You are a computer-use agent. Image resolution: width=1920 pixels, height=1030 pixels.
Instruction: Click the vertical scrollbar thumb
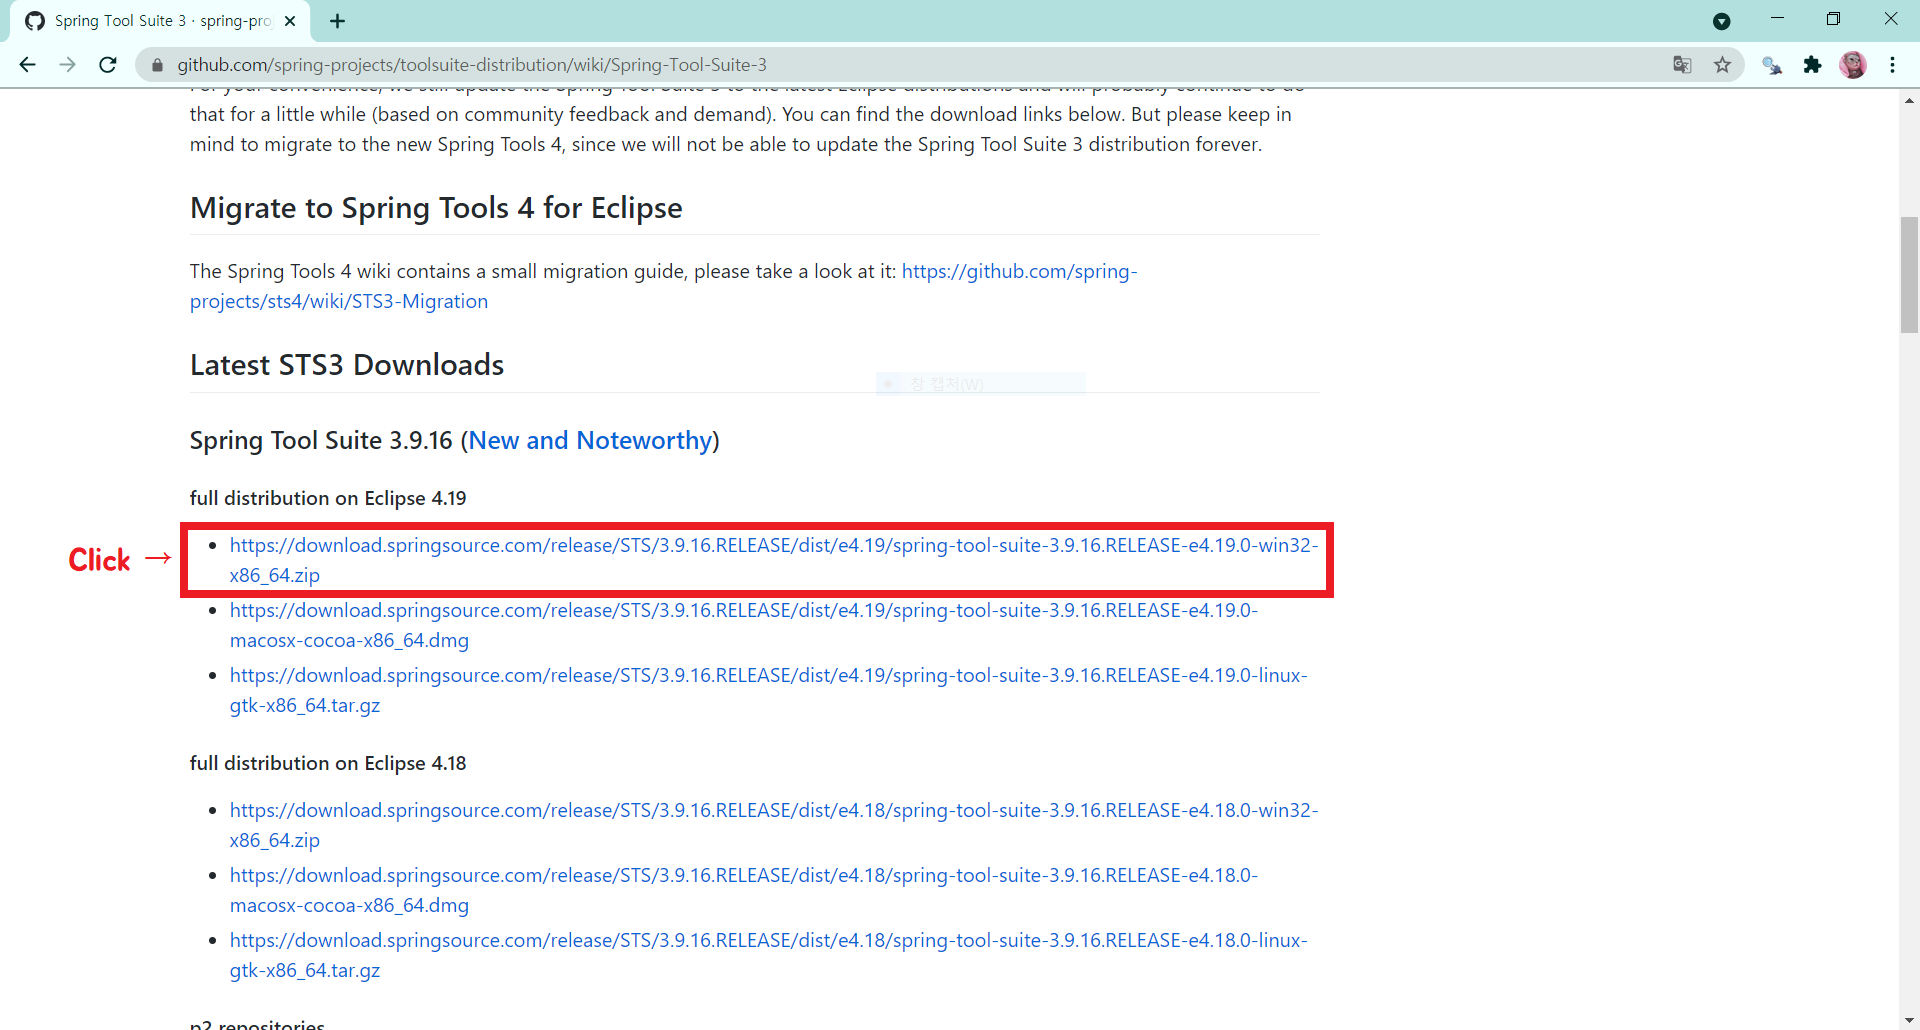[1910, 274]
